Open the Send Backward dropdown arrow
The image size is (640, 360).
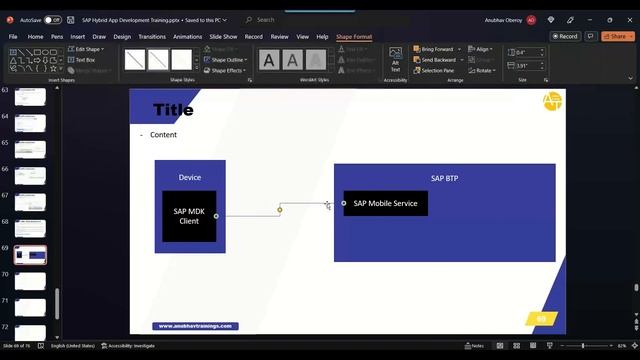(x=462, y=60)
